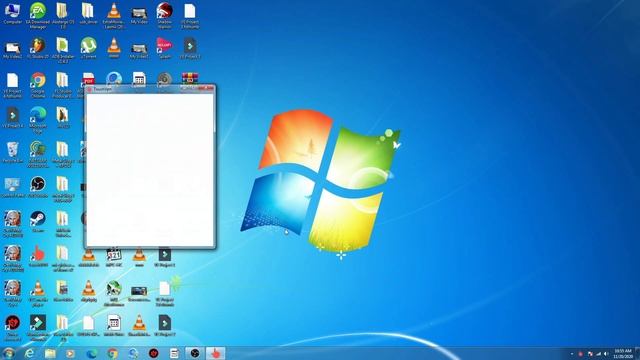Click the active TouchVPN taskbar button
640x360 pixels.
click(216, 353)
